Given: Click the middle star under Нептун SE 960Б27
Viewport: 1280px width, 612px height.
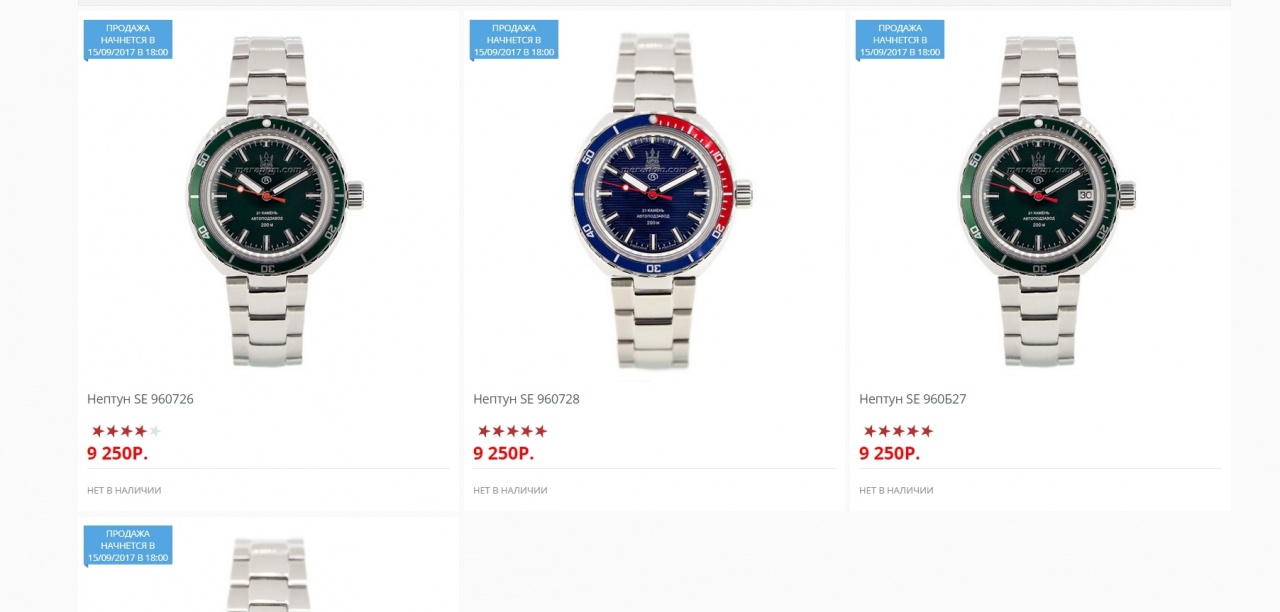Looking at the screenshot, I should [x=898, y=431].
